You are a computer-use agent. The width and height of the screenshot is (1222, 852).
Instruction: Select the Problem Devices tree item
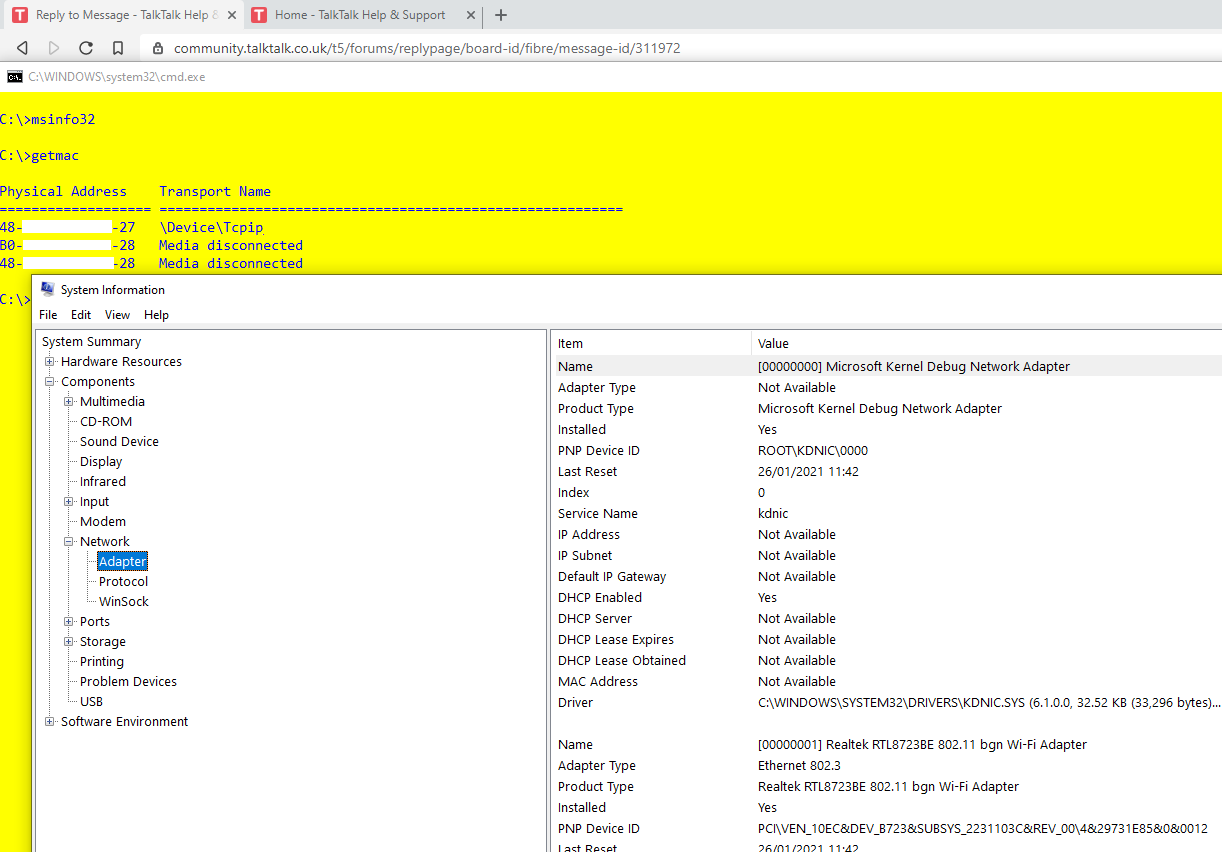click(128, 682)
